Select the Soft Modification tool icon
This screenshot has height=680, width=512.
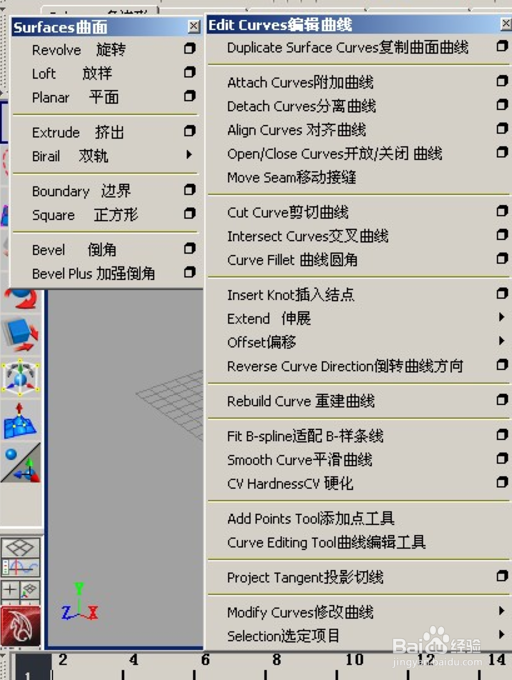click(x=20, y=421)
